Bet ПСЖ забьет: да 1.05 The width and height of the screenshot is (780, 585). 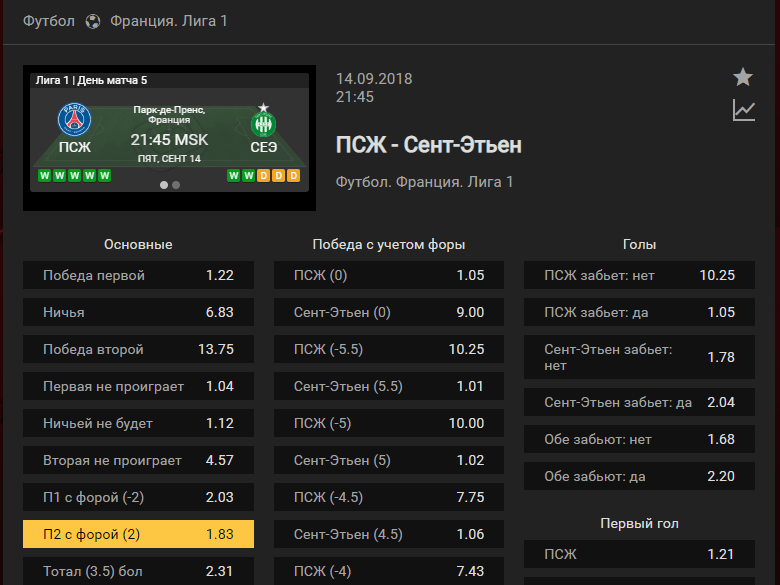click(x=639, y=312)
